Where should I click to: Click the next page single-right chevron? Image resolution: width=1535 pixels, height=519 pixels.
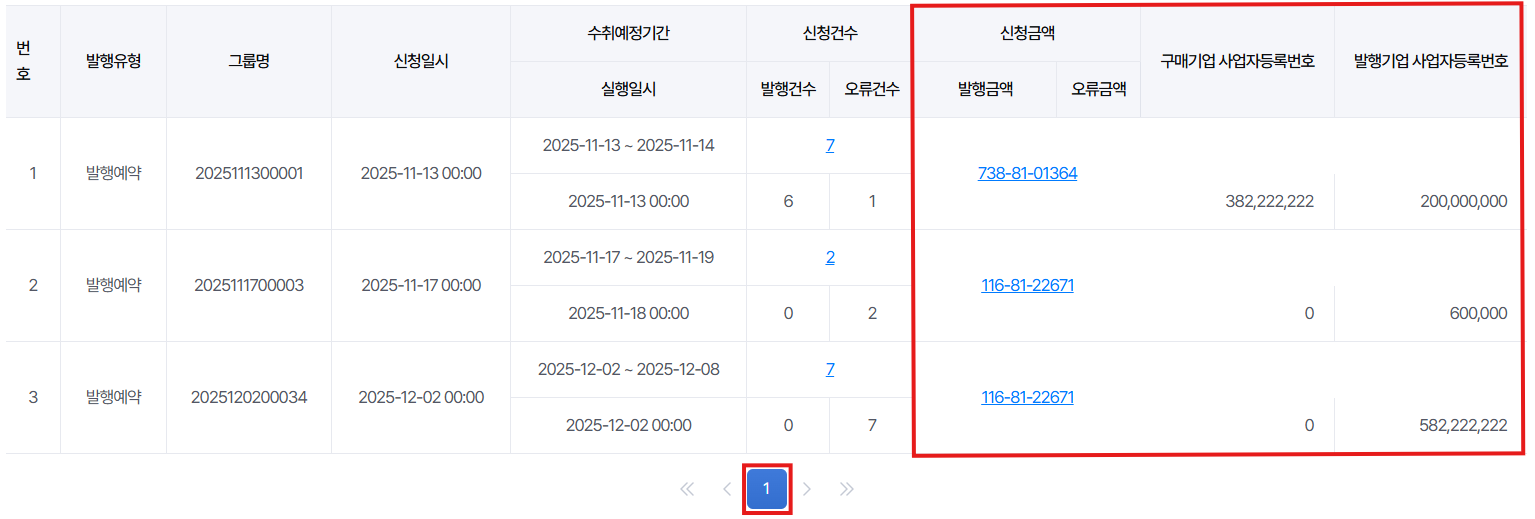(x=807, y=489)
